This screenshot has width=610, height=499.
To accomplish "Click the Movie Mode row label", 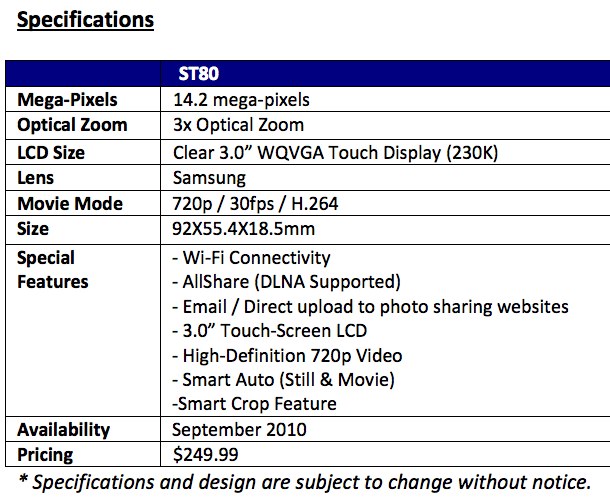I will point(70,204).
